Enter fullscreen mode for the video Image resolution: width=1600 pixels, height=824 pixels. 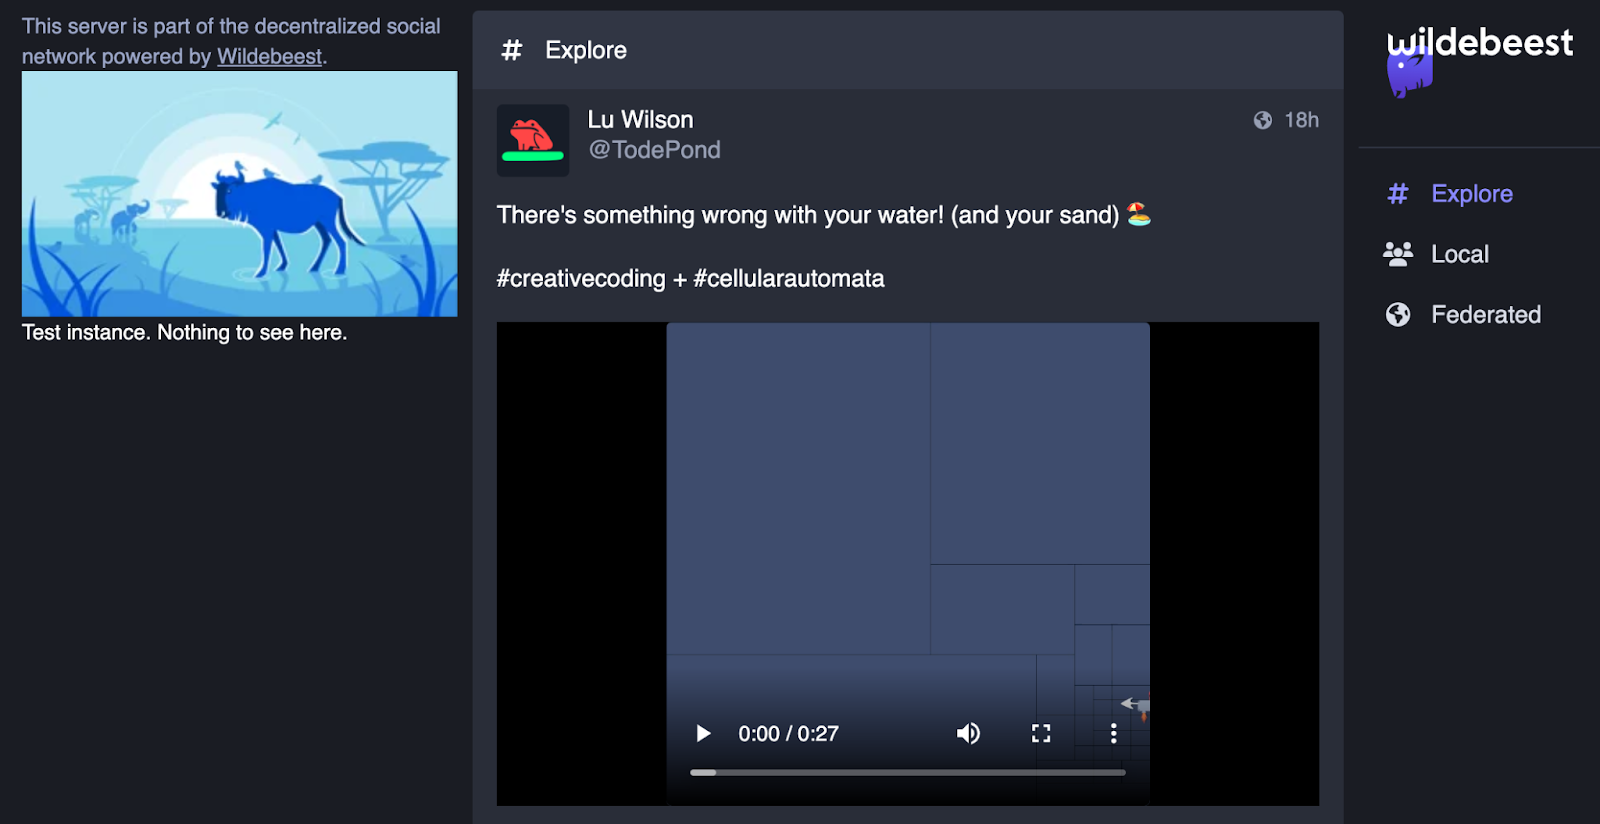1041,734
